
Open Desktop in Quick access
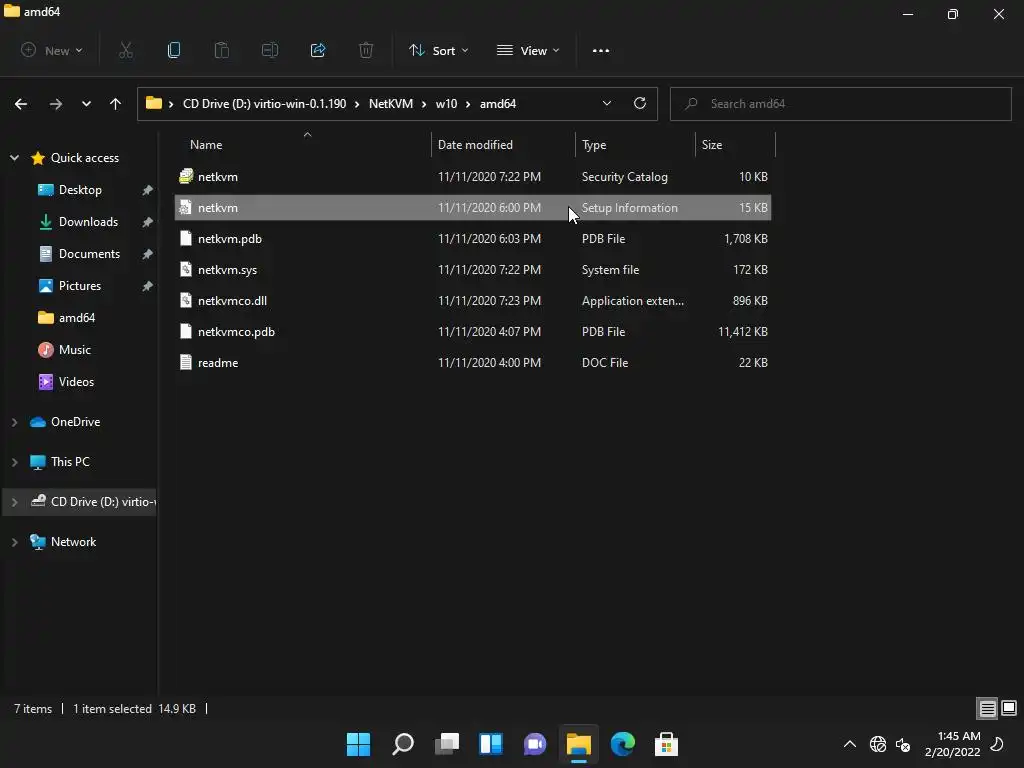coord(80,190)
